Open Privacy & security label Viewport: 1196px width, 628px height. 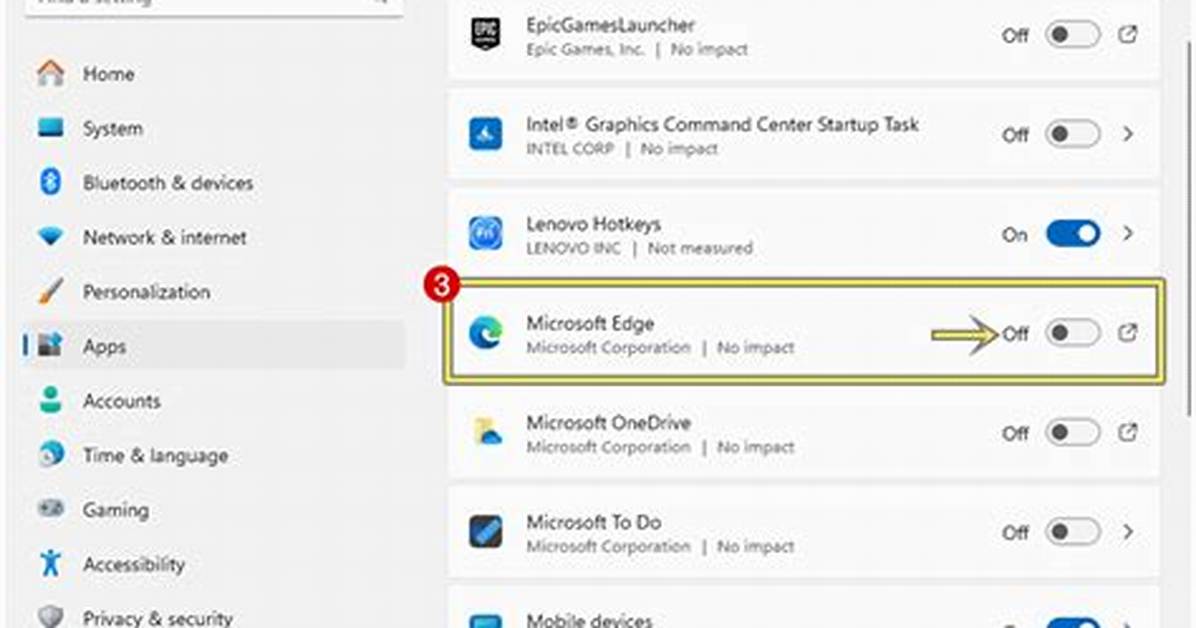click(x=158, y=618)
